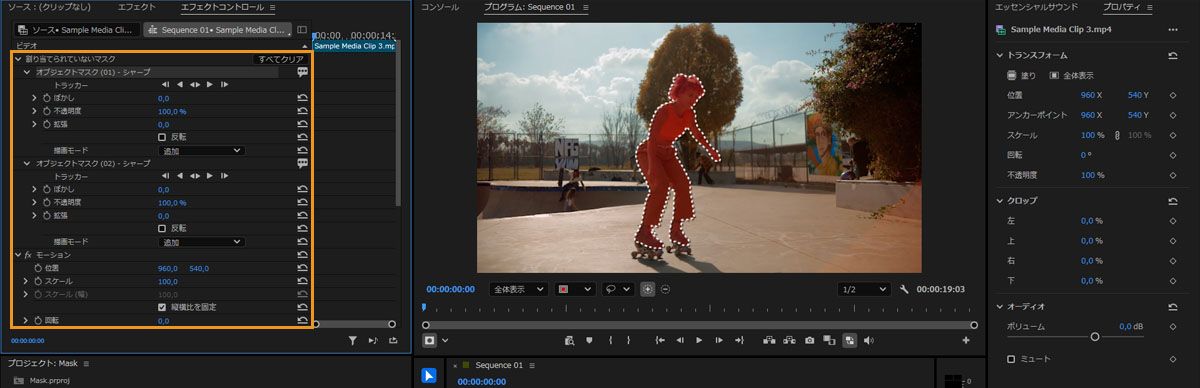Toggle the Scale link chain in Properties

(x=1116, y=134)
